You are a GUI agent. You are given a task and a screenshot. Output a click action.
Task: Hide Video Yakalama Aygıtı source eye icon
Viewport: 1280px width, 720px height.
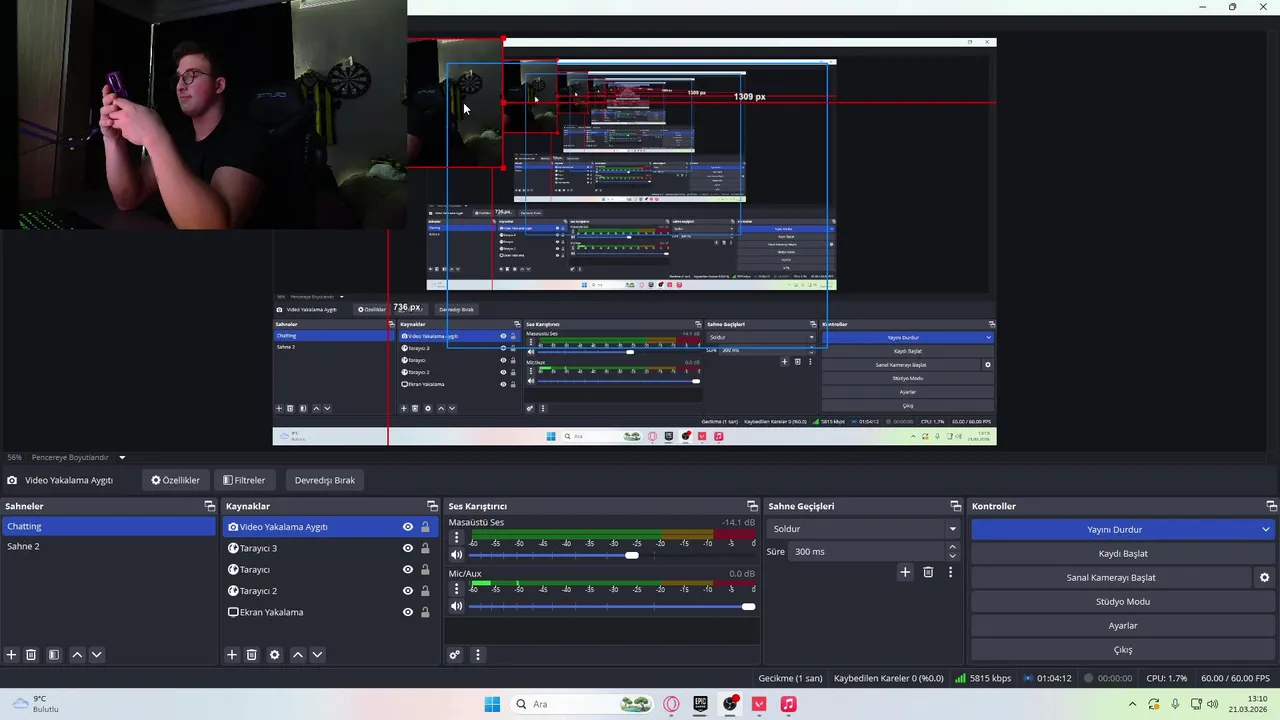[408, 527]
